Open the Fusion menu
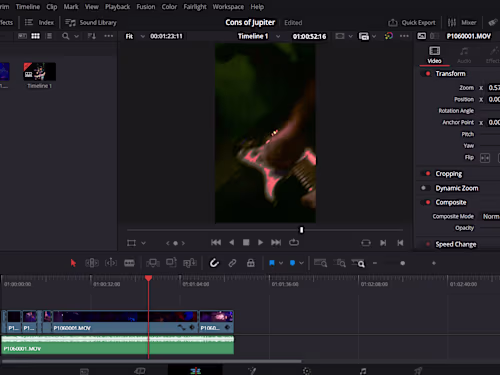Image resolution: width=500 pixels, height=375 pixels. (146, 7)
